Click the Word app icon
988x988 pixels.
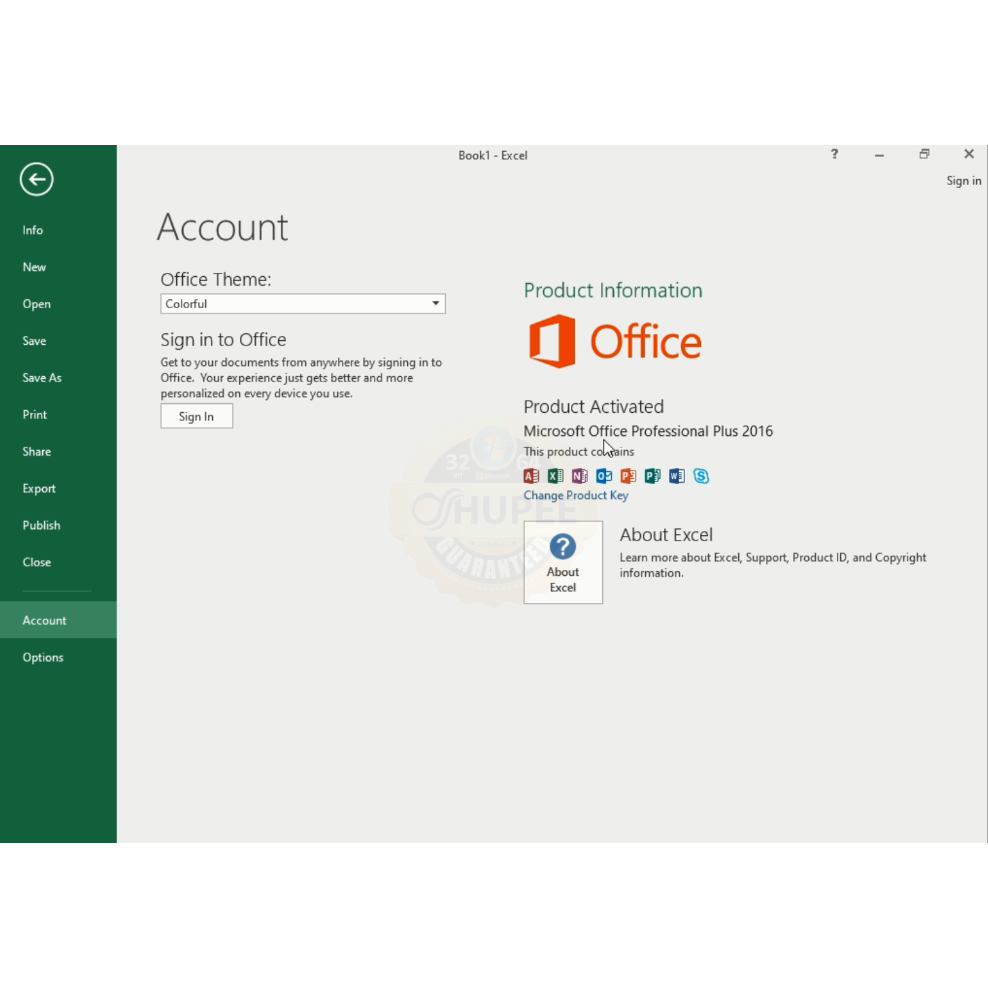[677, 476]
